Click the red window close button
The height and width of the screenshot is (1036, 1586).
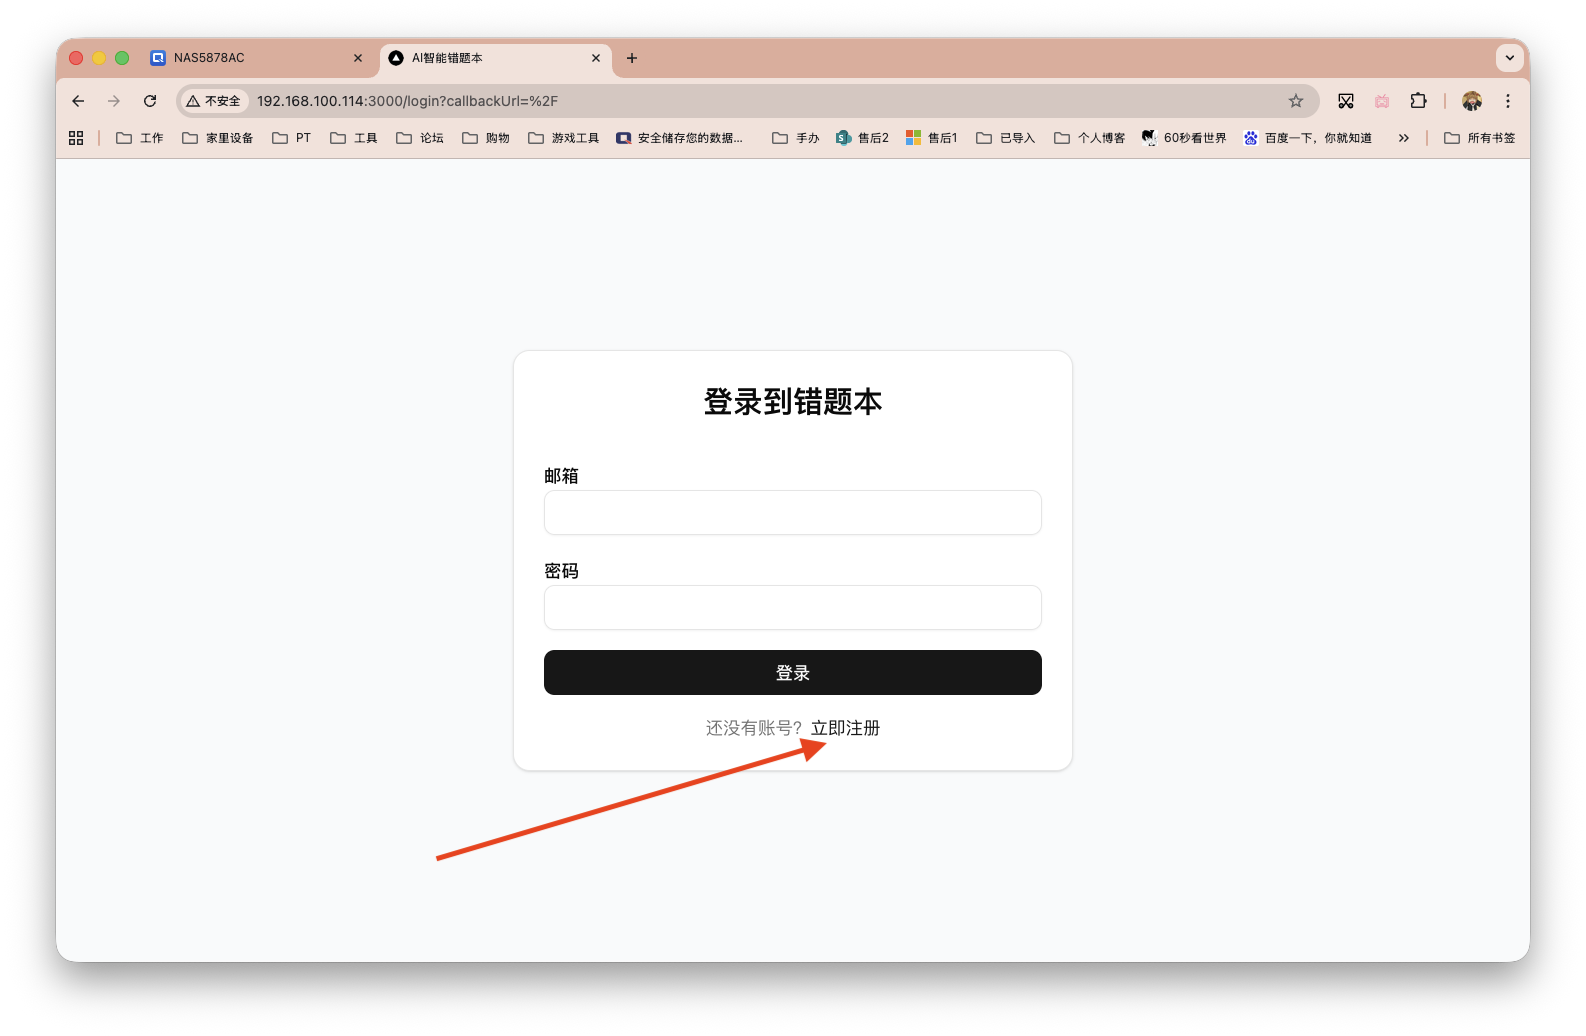tap(76, 58)
